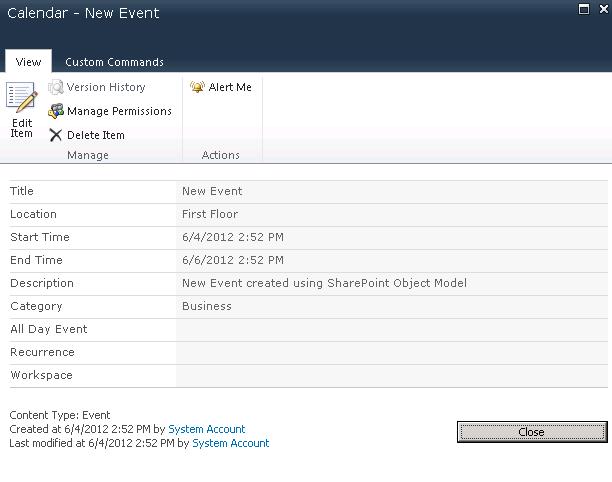The width and height of the screenshot is (612, 482).
Task: Click the 'Category' field label
Action: click(x=36, y=306)
